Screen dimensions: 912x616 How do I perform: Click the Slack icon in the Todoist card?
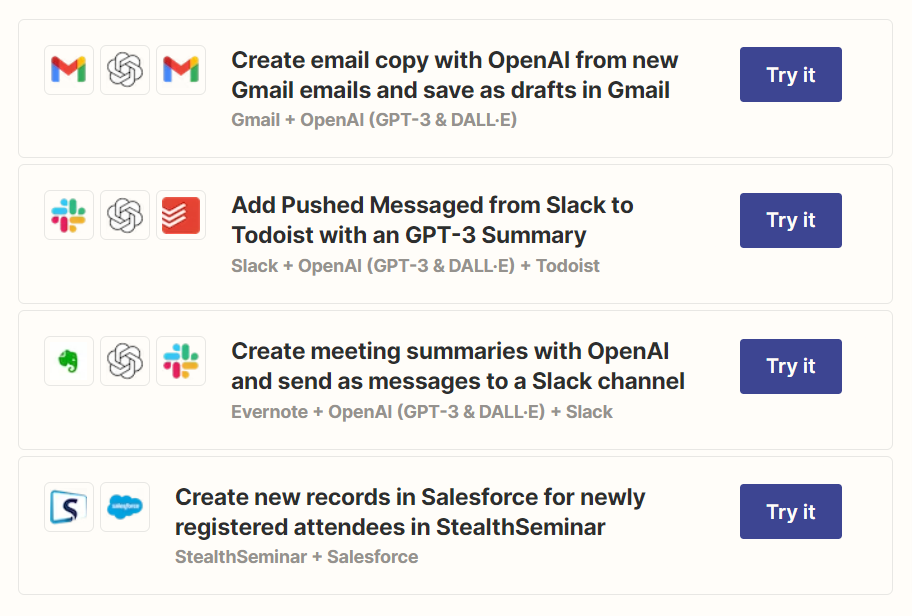(x=69, y=215)
